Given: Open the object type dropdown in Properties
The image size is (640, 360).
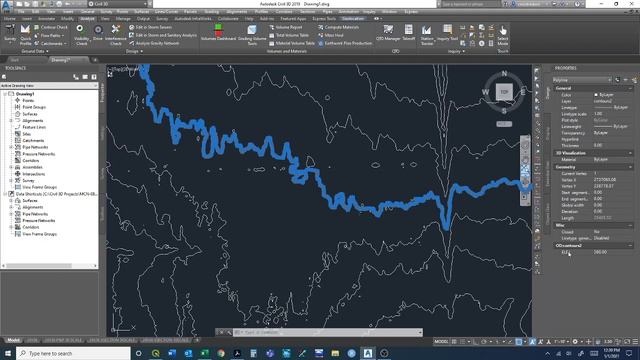Looking at the screenshot, I should coord(582,80).
